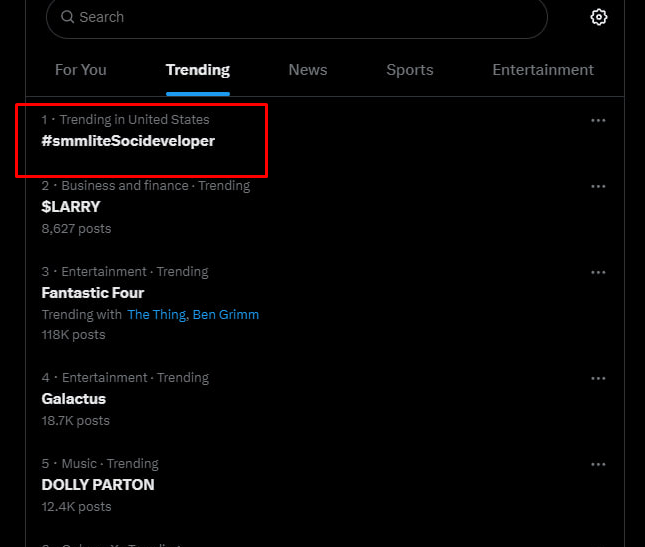Viewport: 645px width, 547px height.
Task: Open more options for DOLLY PARTON trend
Action: tap(598, 464)
